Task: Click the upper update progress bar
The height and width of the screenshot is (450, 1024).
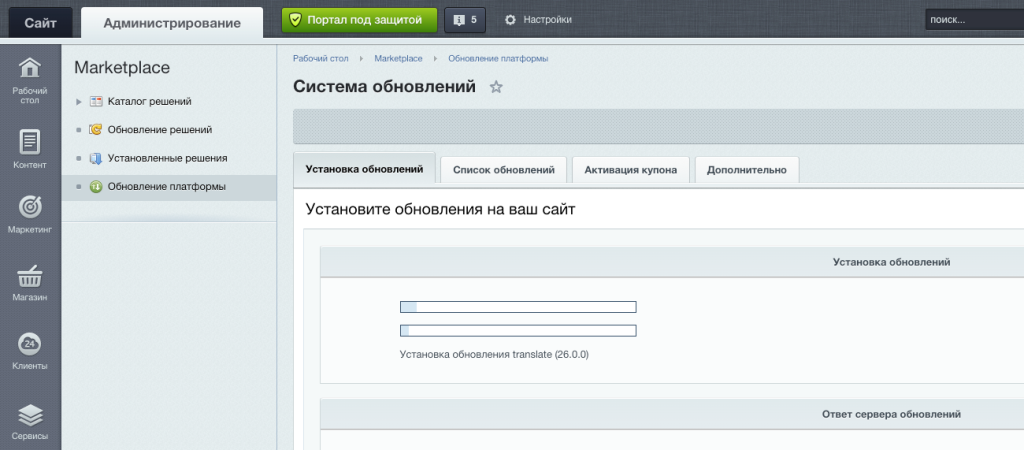Action: click(518, 307)
